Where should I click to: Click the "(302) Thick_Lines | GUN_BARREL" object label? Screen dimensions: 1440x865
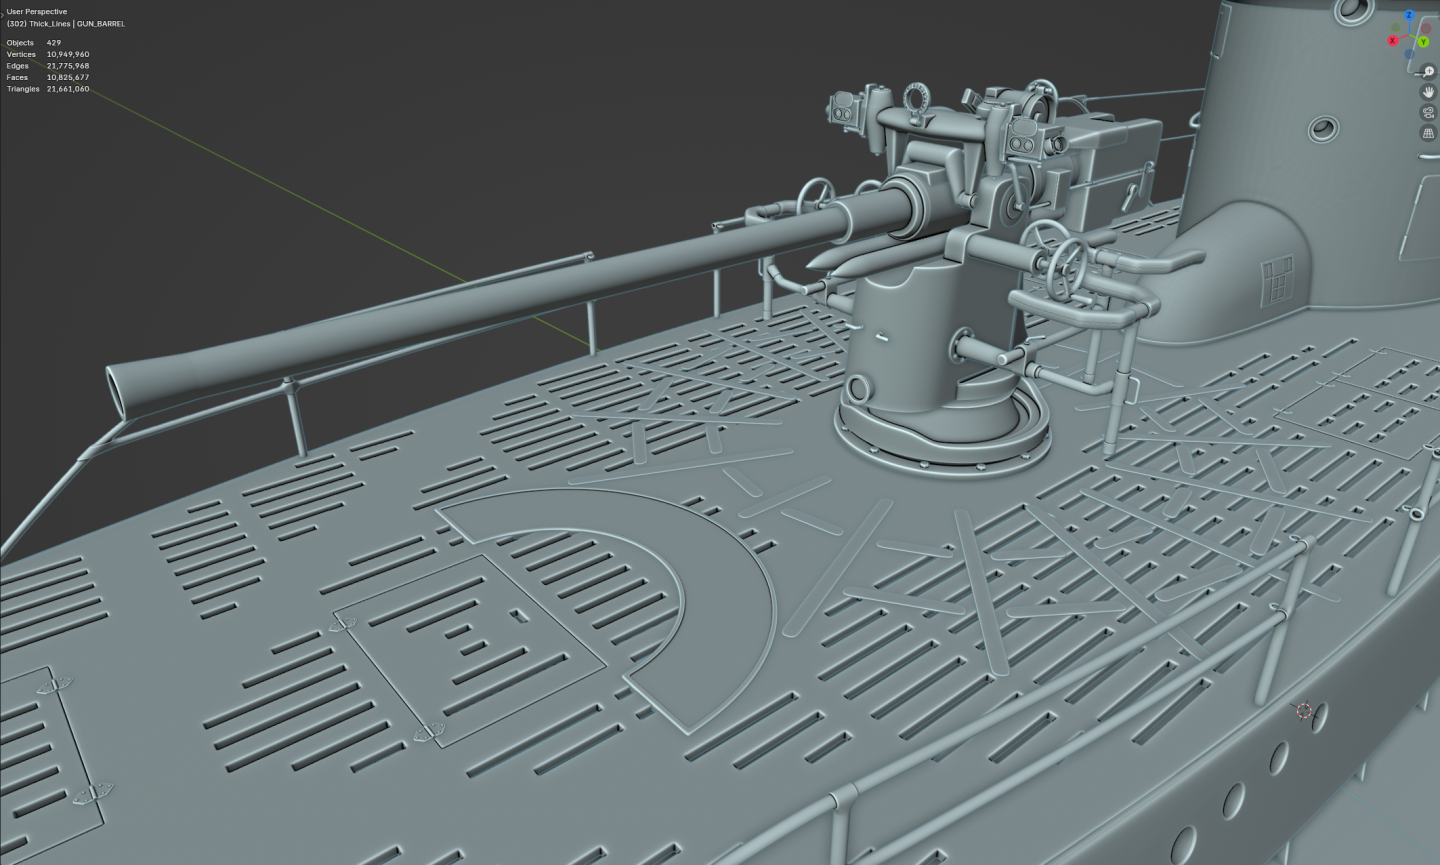66,23
